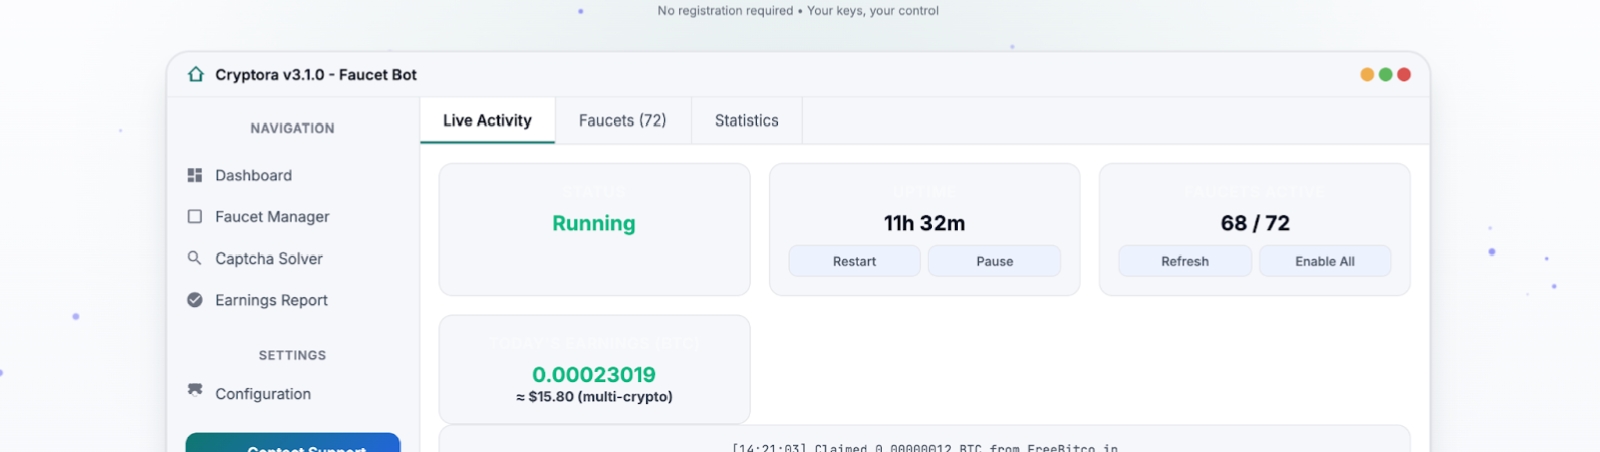Click the Dashboard grid icon
Viewport: 1600px width, 452px height.
click(195, 175)
